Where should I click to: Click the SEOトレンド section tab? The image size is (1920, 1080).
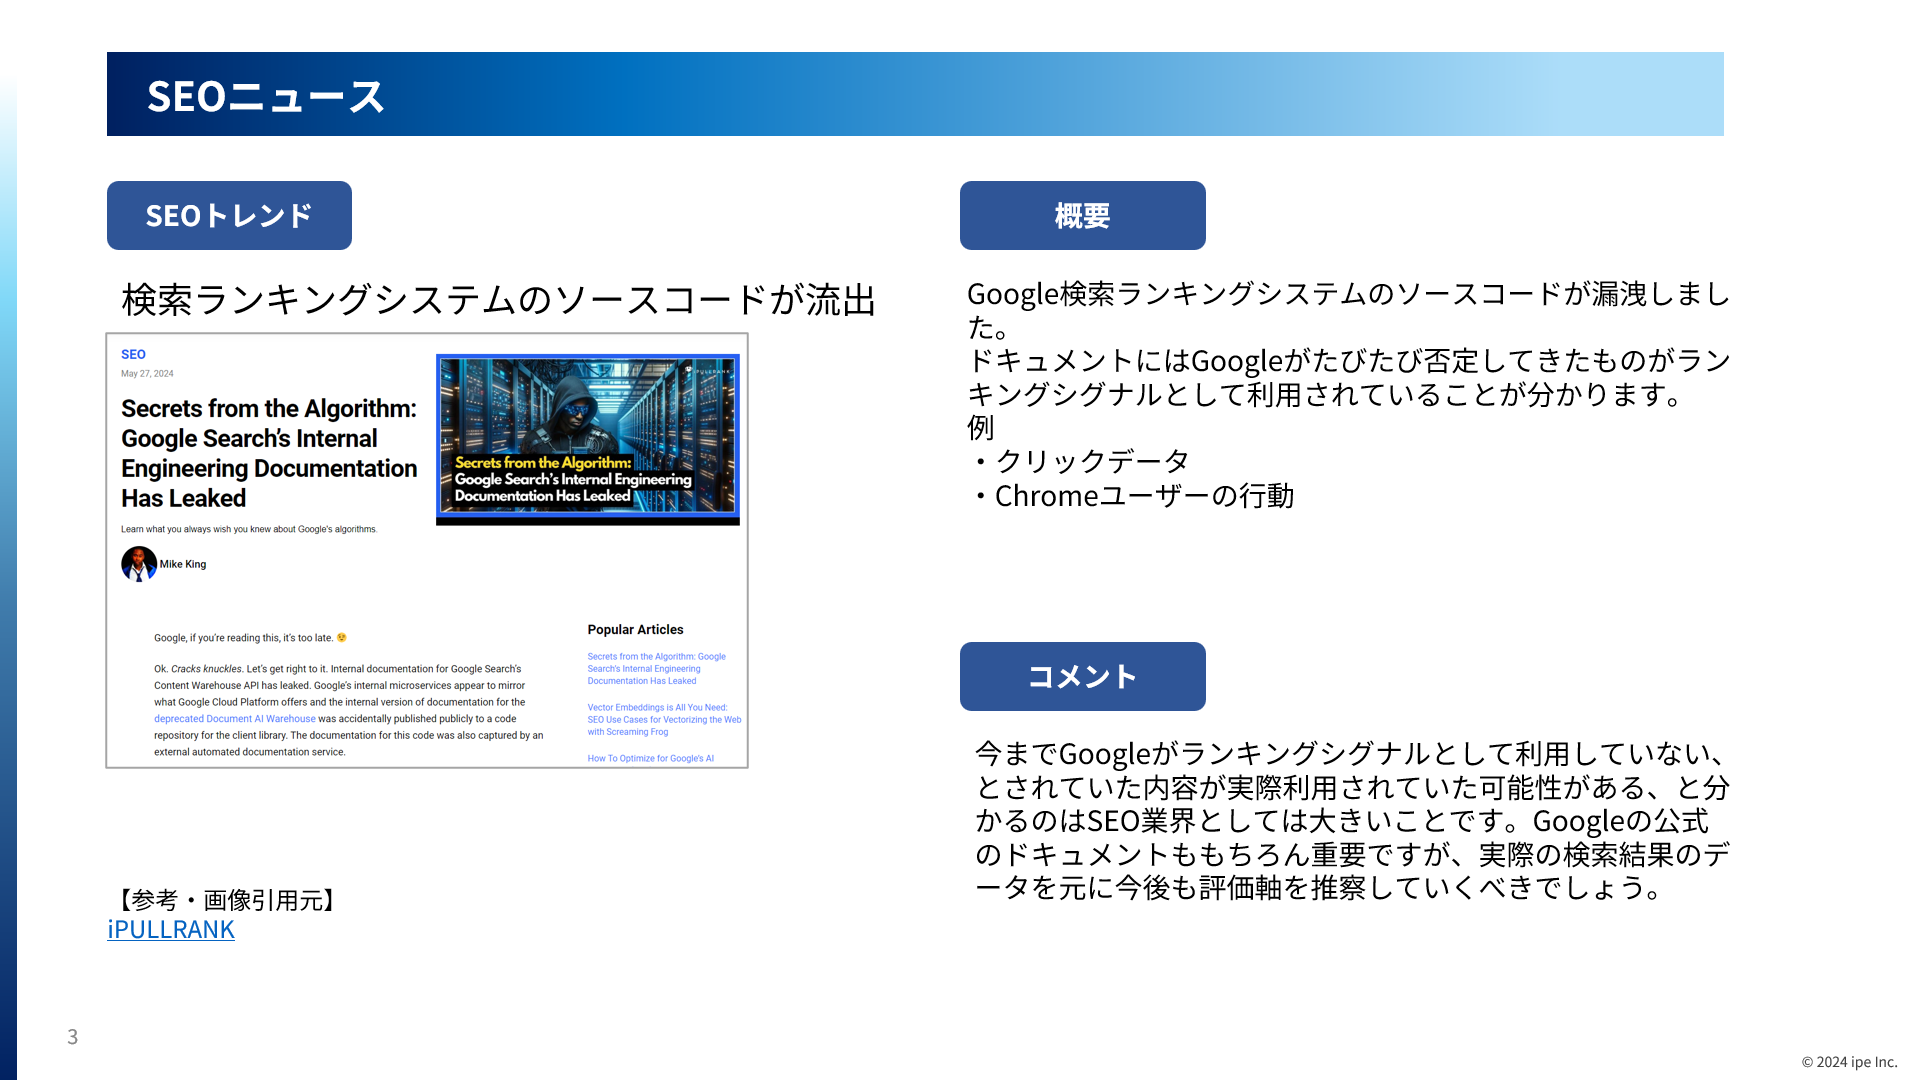(x=229, y=215)
